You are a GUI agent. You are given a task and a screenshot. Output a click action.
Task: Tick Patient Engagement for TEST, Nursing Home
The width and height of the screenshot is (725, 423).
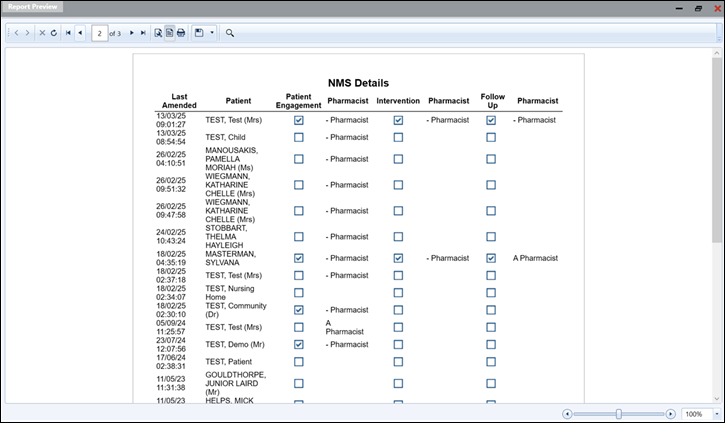(299, 293)
